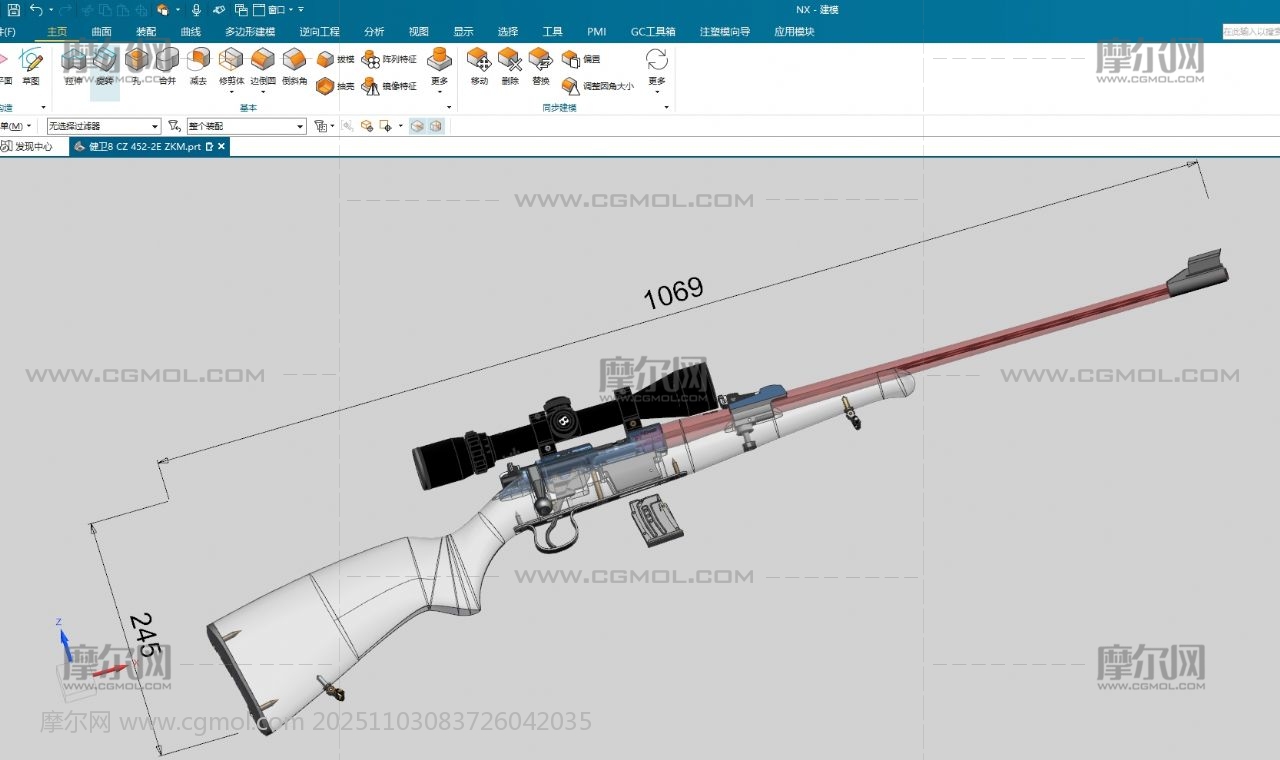Activate the 减去 (Subtract) tool
This screenshot has height=760, width=1280.
(198, 63)
